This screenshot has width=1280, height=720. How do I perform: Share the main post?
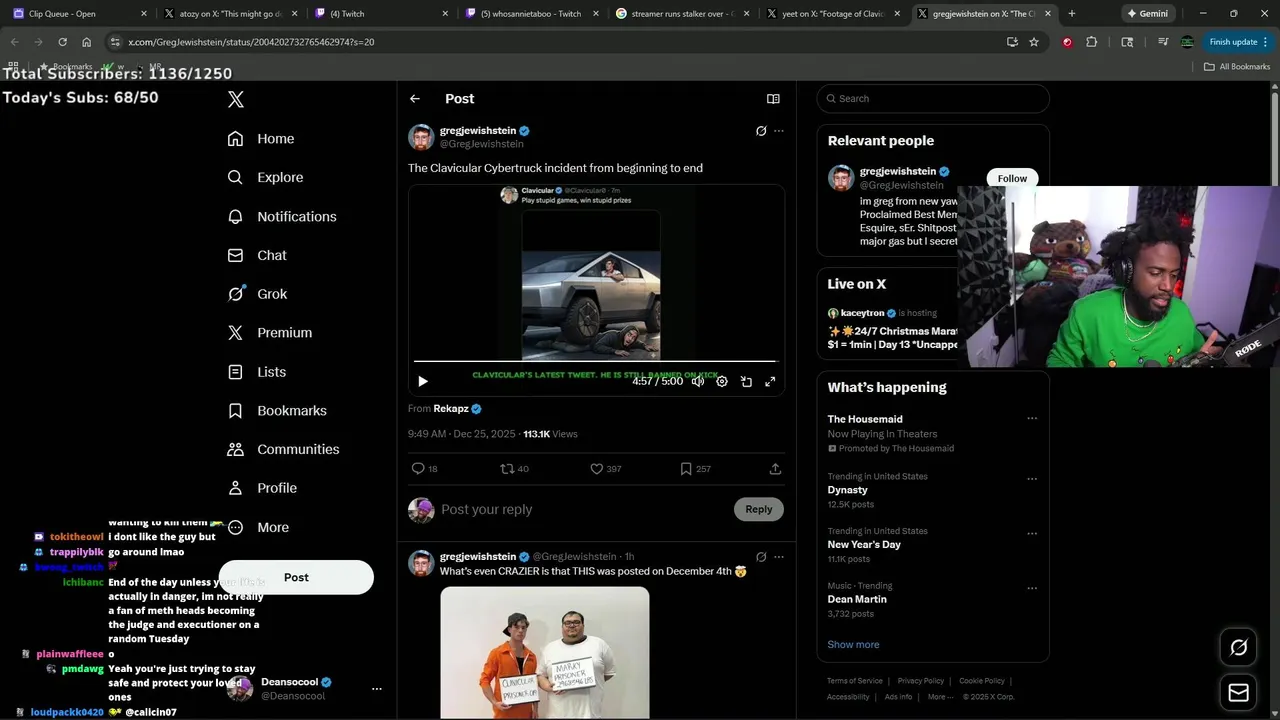click(x=775, y=468)
